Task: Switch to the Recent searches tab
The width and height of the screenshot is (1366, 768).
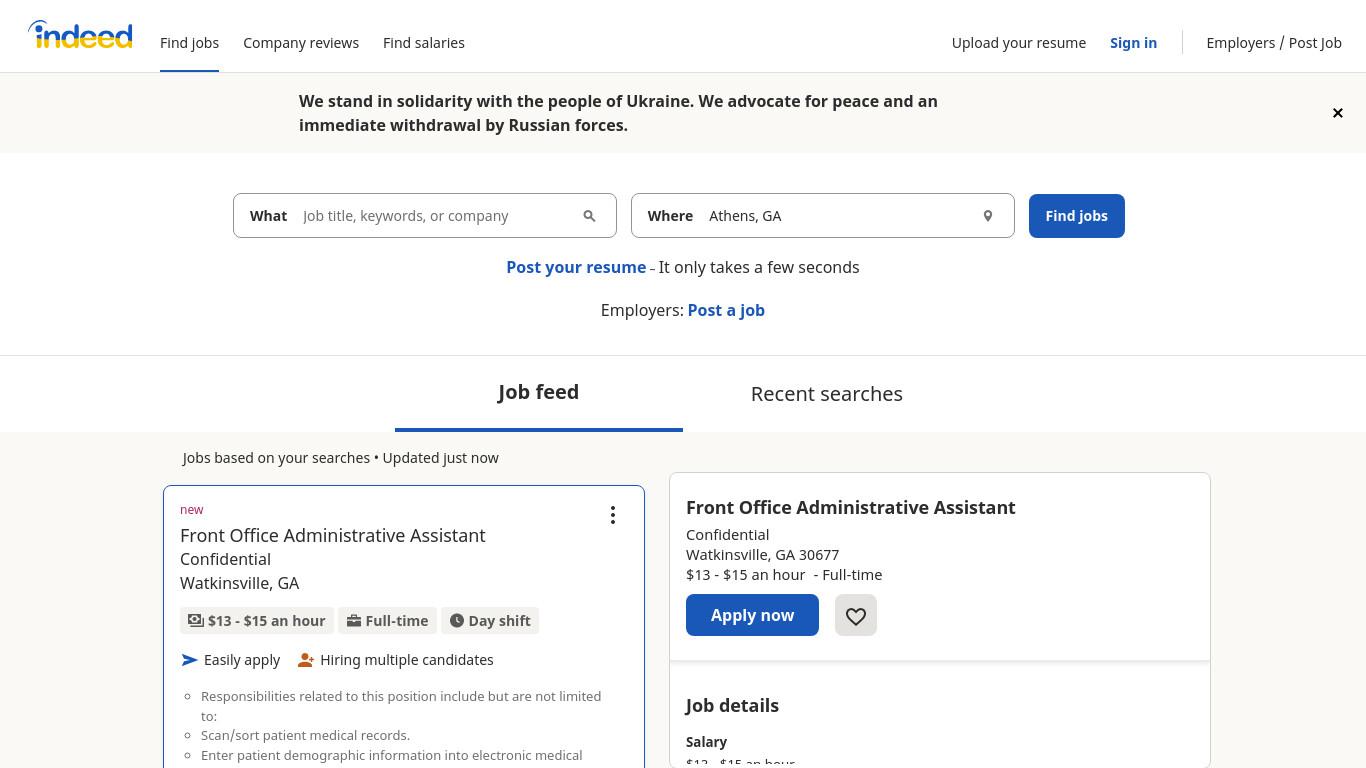Action: [x=827, y=394]
